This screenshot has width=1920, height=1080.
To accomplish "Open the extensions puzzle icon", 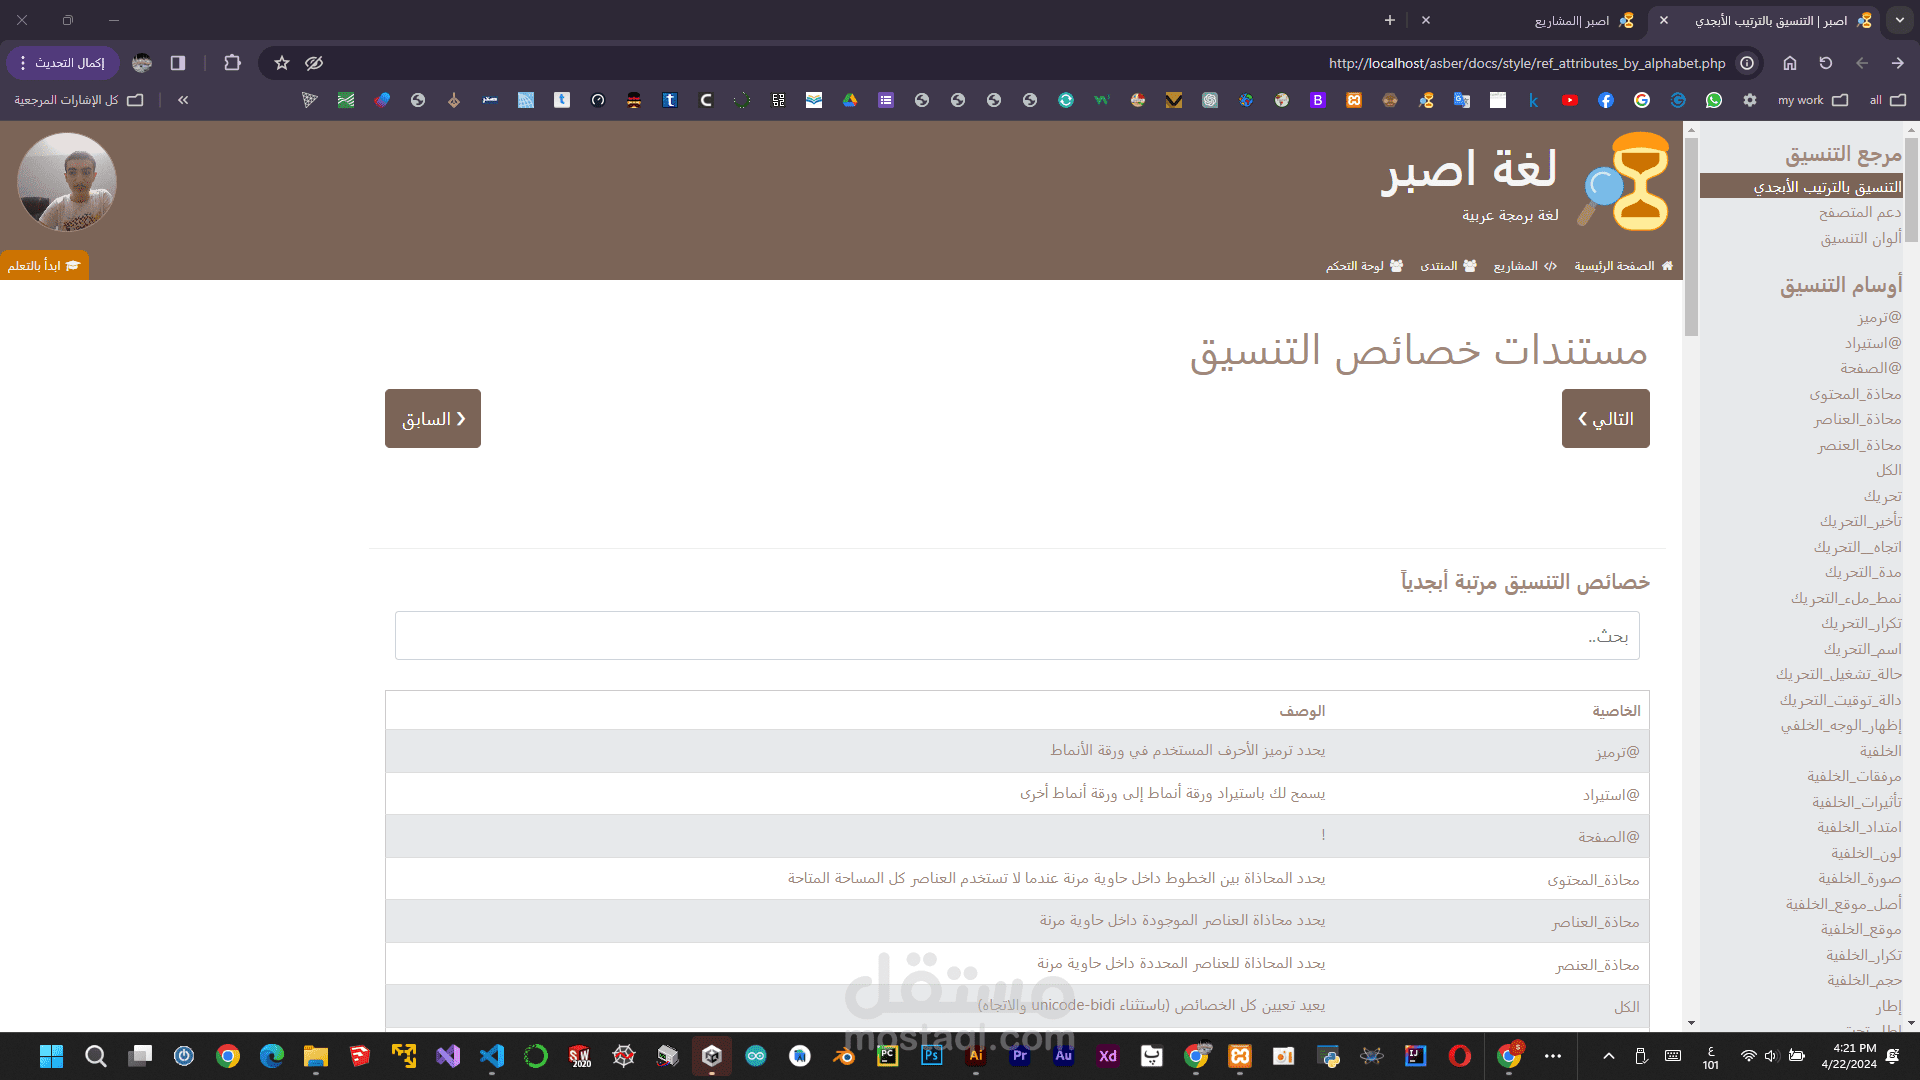I will pos(233,63).
